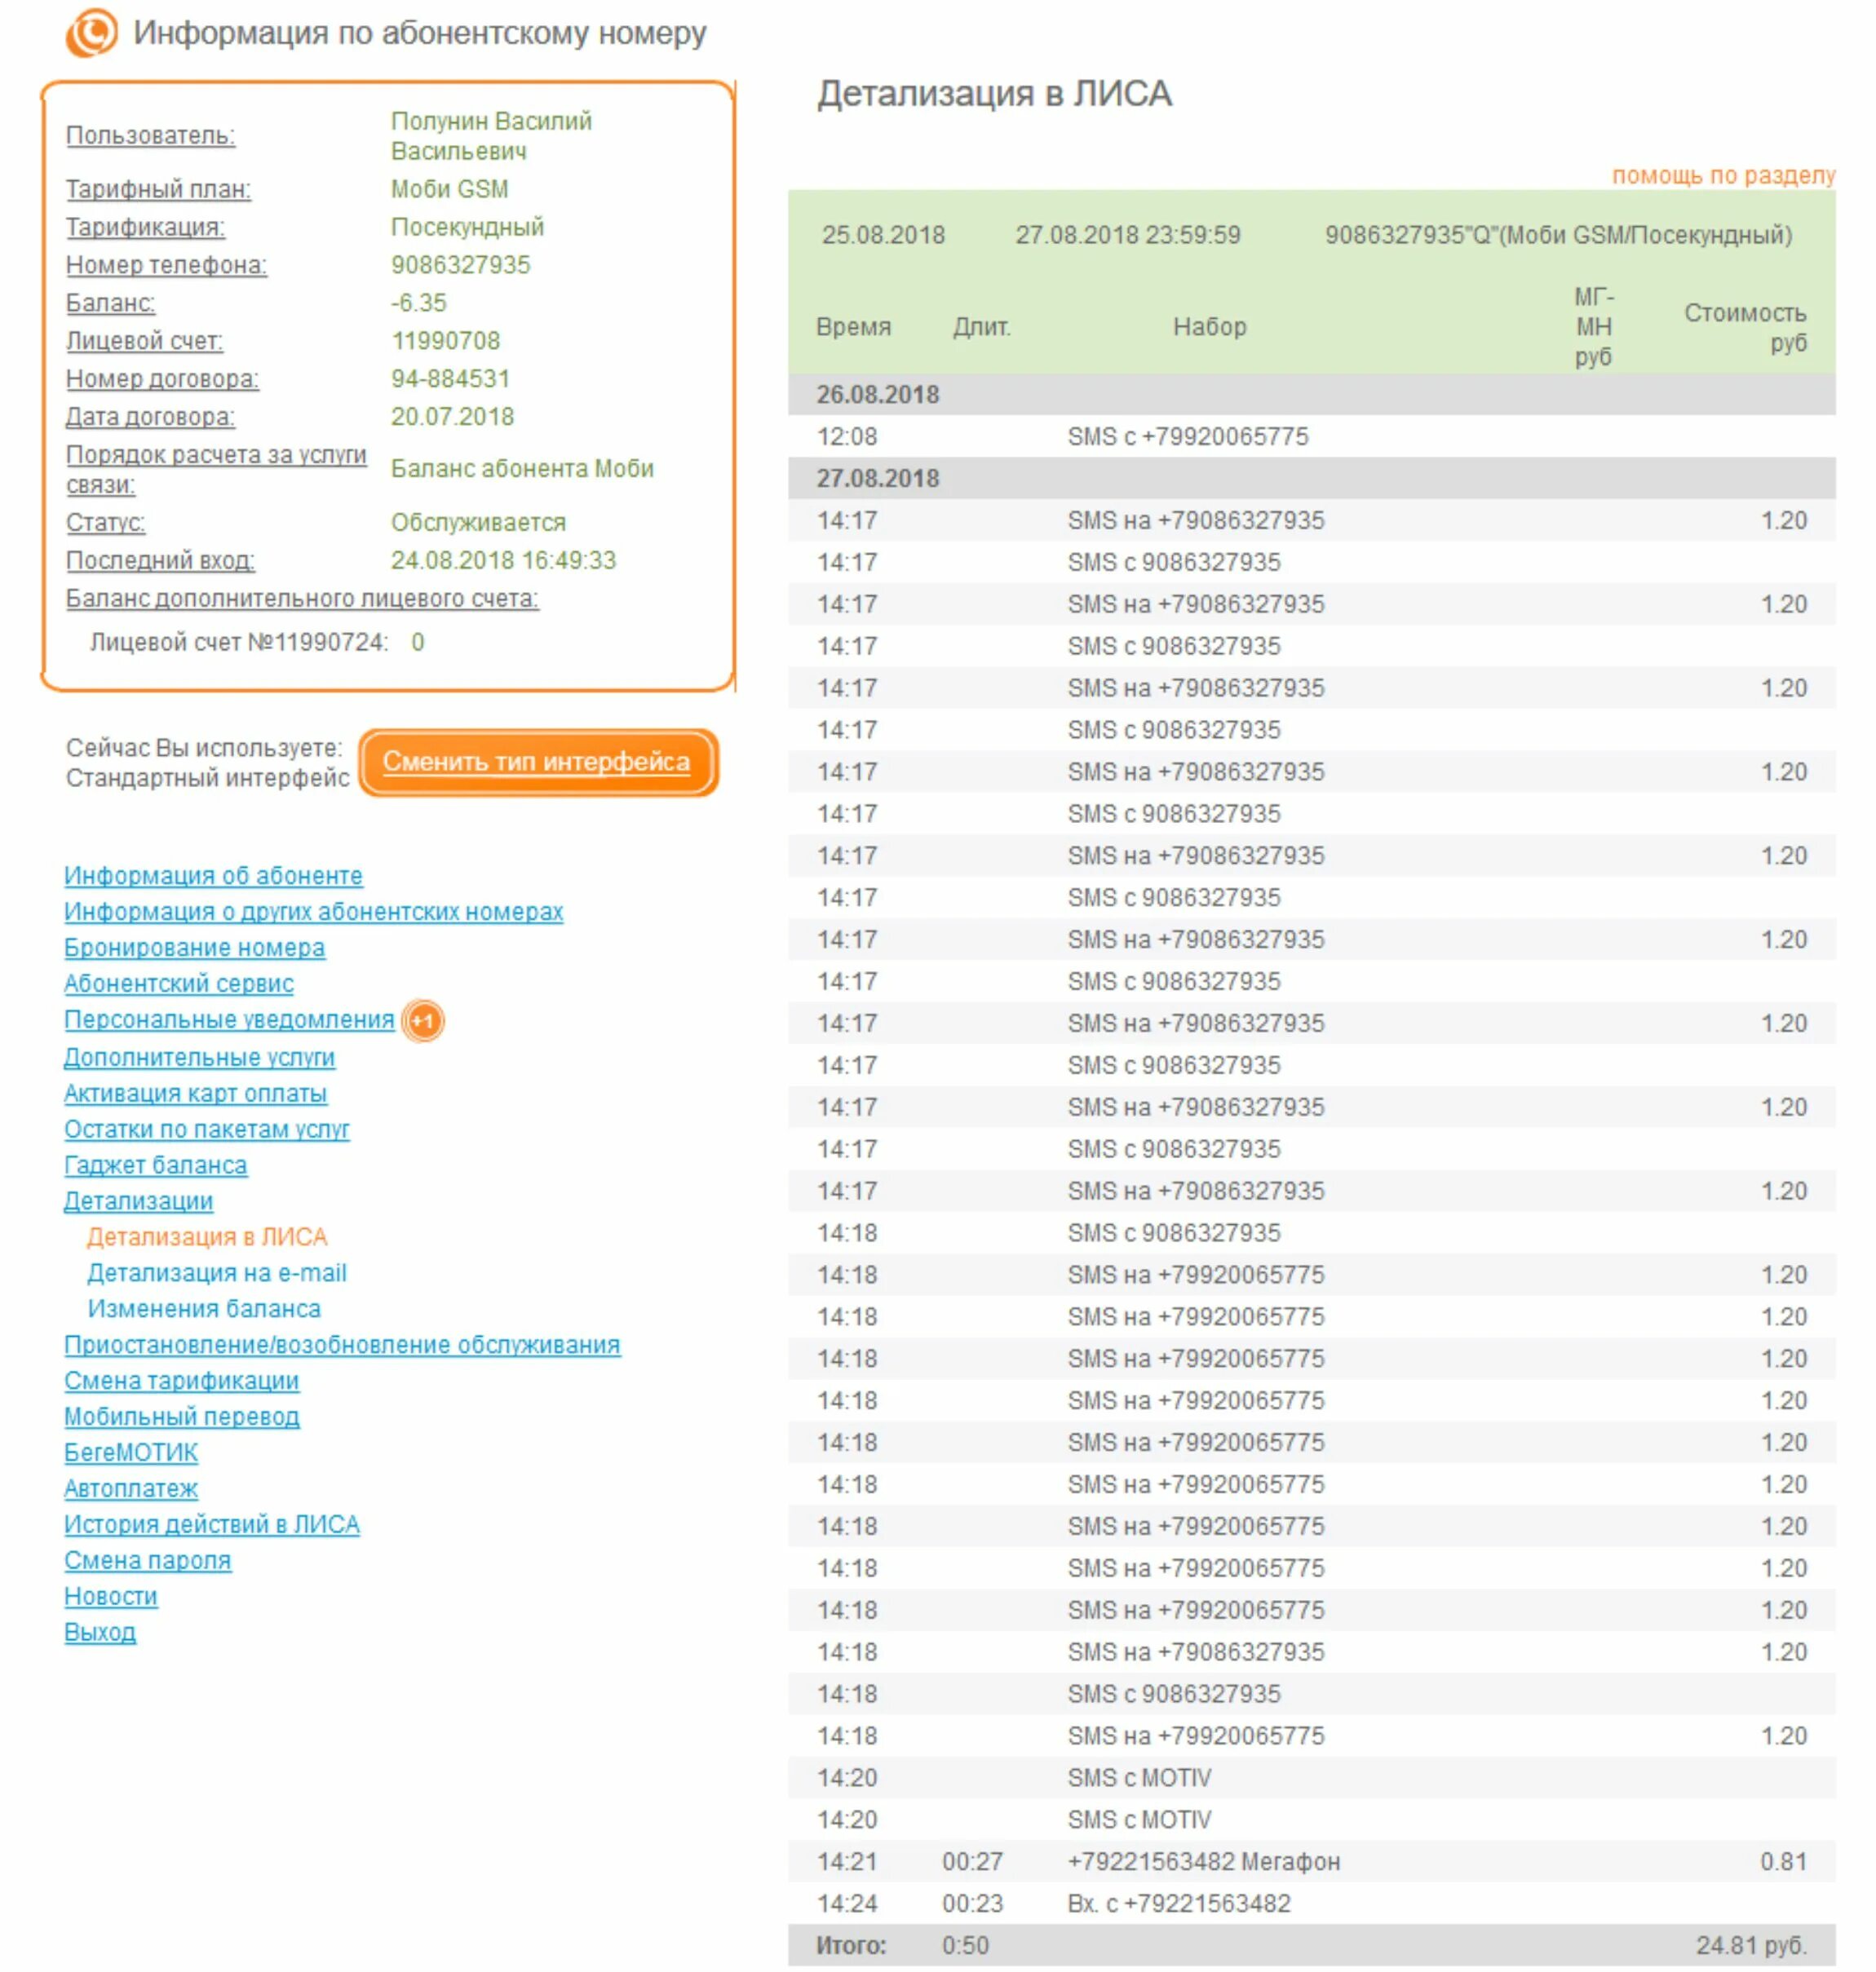The image size is (1876, 1972).
Task: Click 'Номер договора:' label
Action: pyautogui.click(x=162, y=380)
